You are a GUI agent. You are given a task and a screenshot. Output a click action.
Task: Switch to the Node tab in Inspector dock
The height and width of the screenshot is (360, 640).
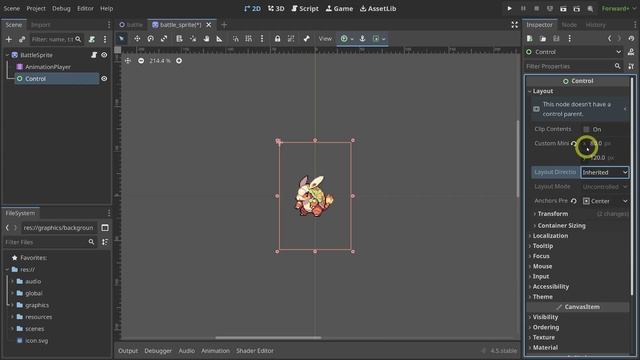[569, 24]
